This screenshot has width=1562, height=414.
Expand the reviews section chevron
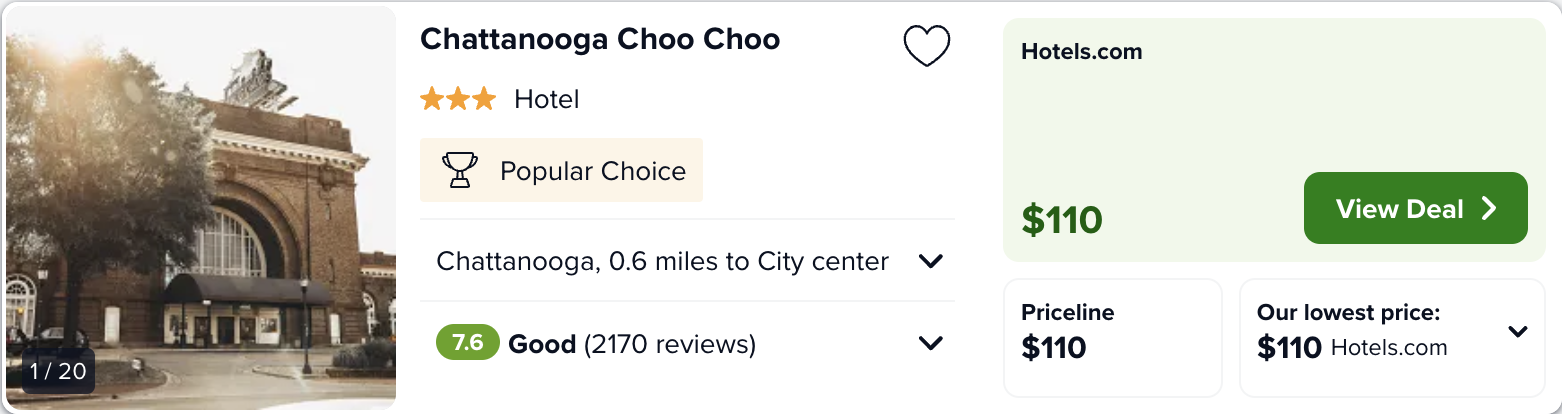[931, 343]
